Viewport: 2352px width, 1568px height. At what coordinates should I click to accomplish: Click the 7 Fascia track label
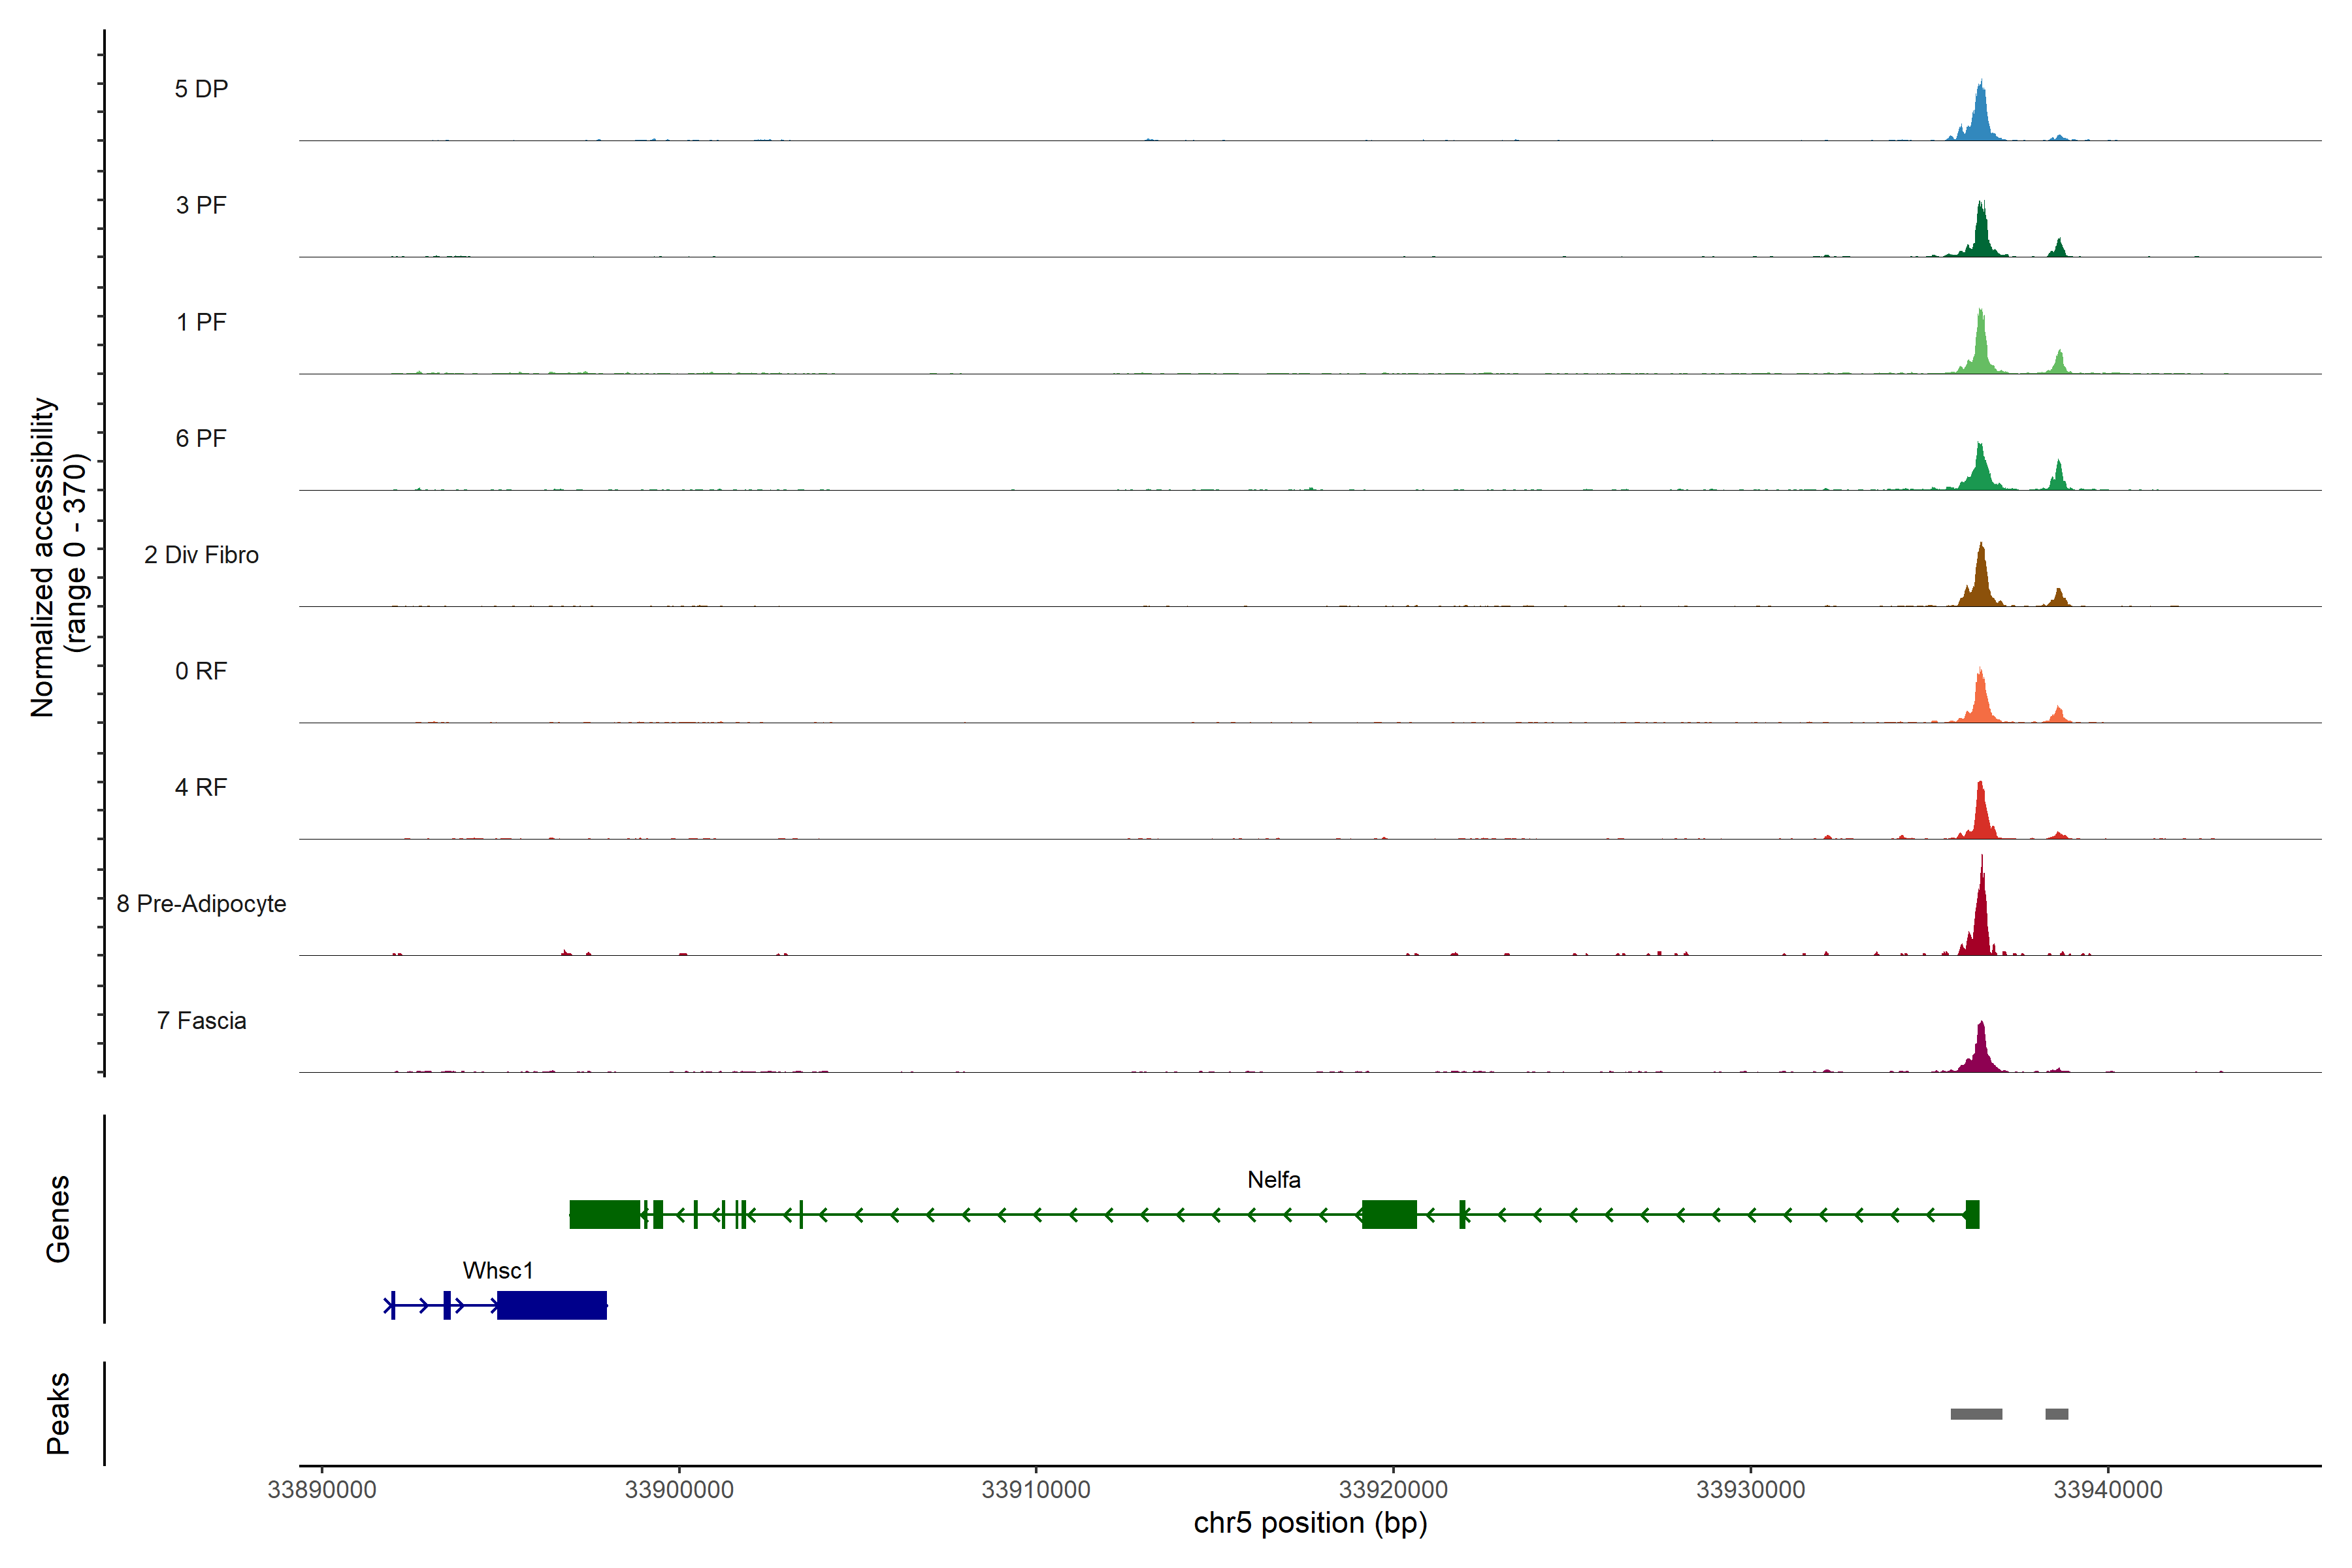pyautogui.click(x=201, y=1020)
